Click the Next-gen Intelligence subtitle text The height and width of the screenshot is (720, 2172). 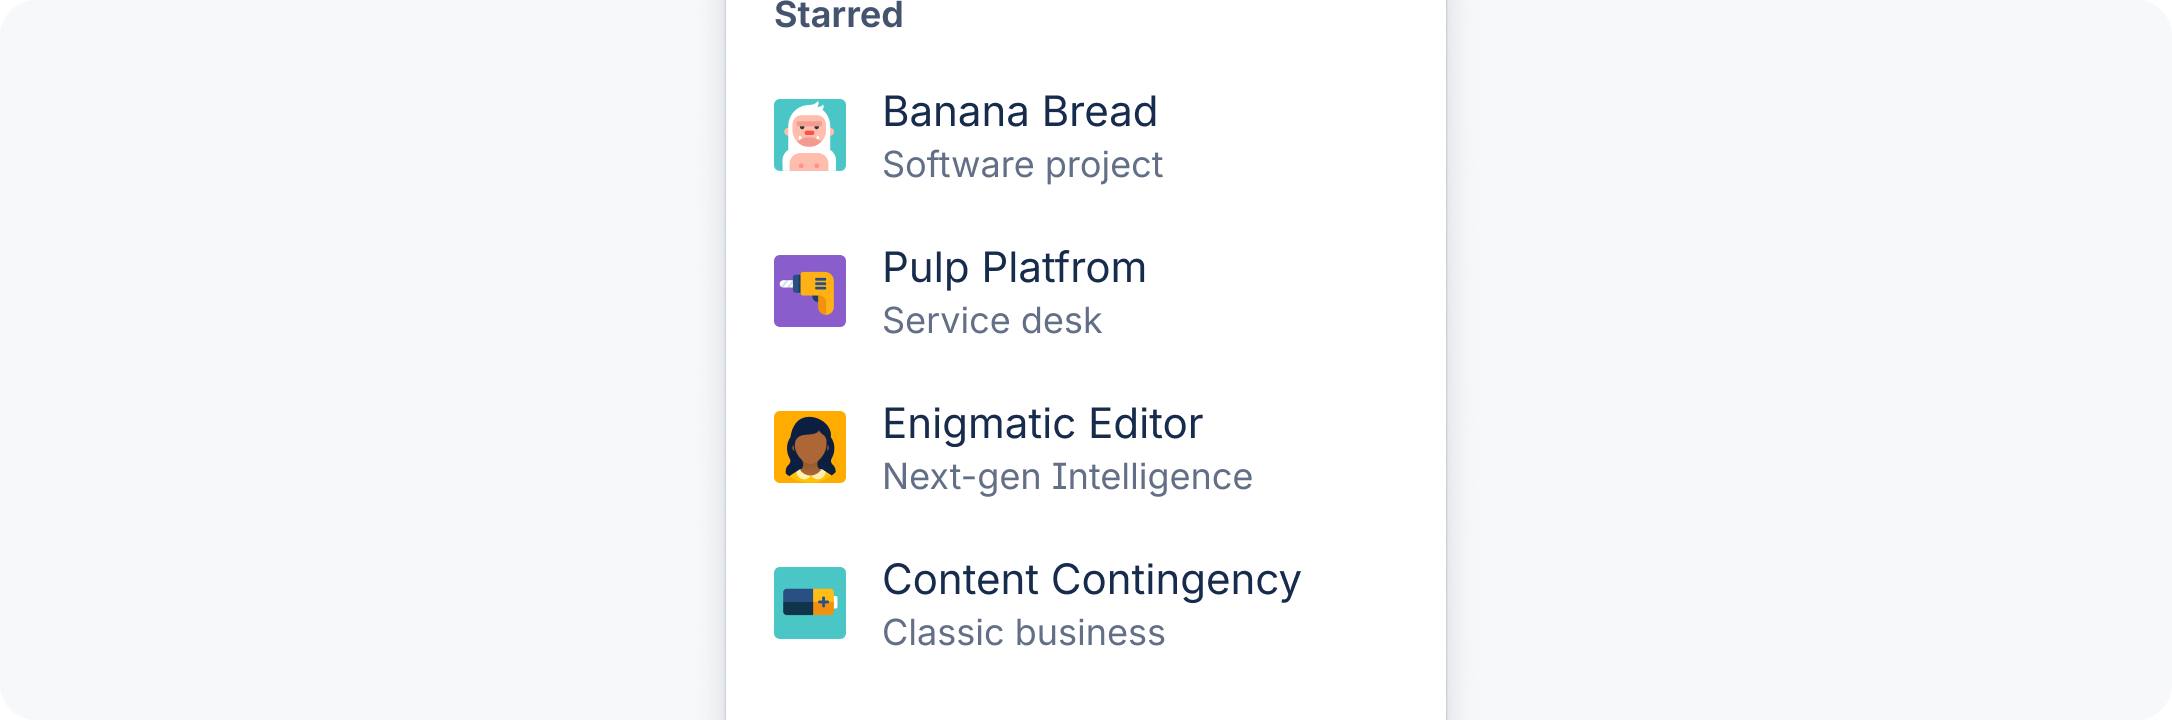pyautogui.click(x=1067, y=477)
